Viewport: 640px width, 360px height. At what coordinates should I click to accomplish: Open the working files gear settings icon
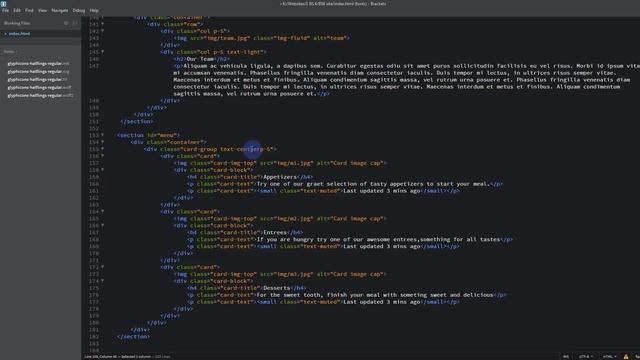pos(66,23)
